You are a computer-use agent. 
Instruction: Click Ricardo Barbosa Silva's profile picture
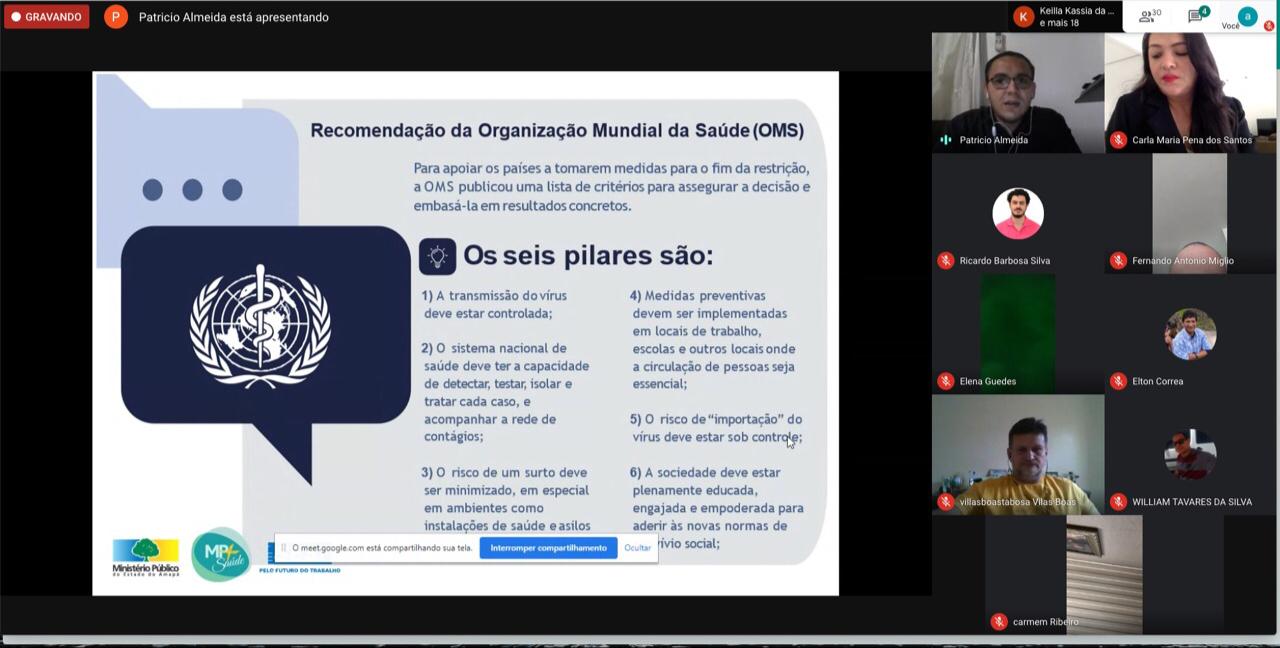click(x=1018, y=213)
